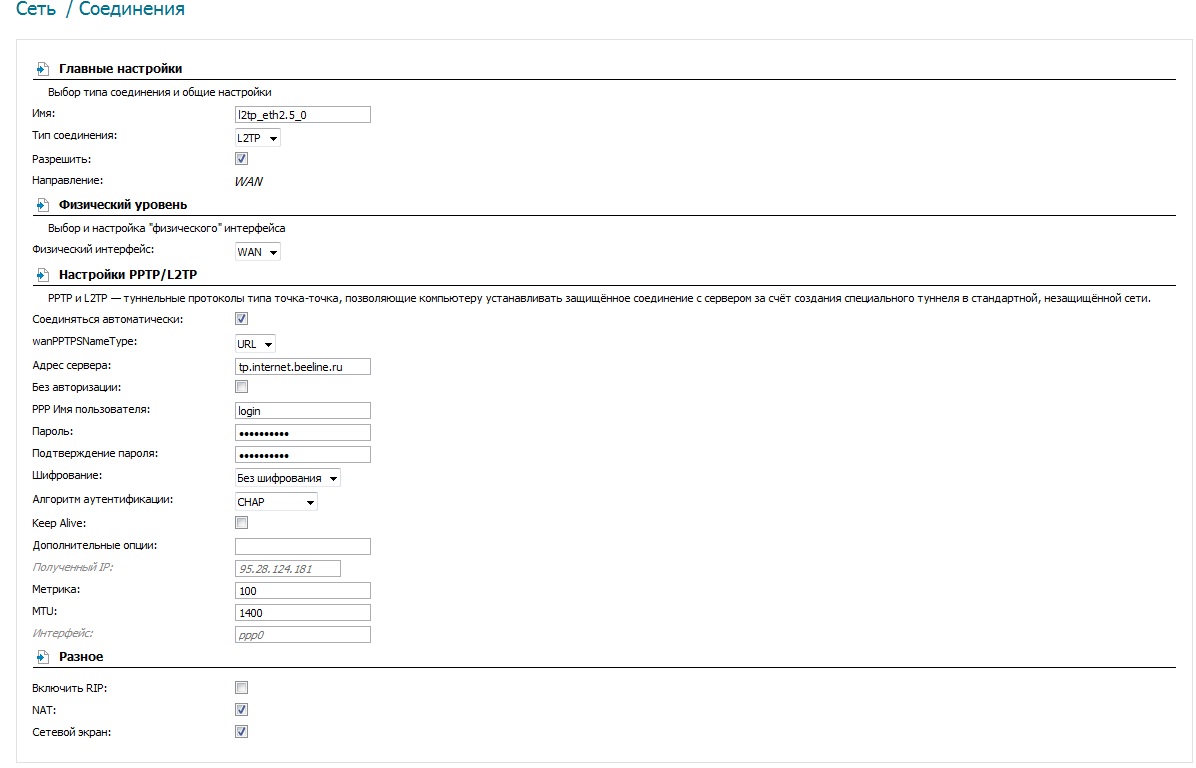Image resolution: width=1196 pixels, height=768 pixels.
Task: Toggle the NAT checkbox
Action: pos(242,709)
